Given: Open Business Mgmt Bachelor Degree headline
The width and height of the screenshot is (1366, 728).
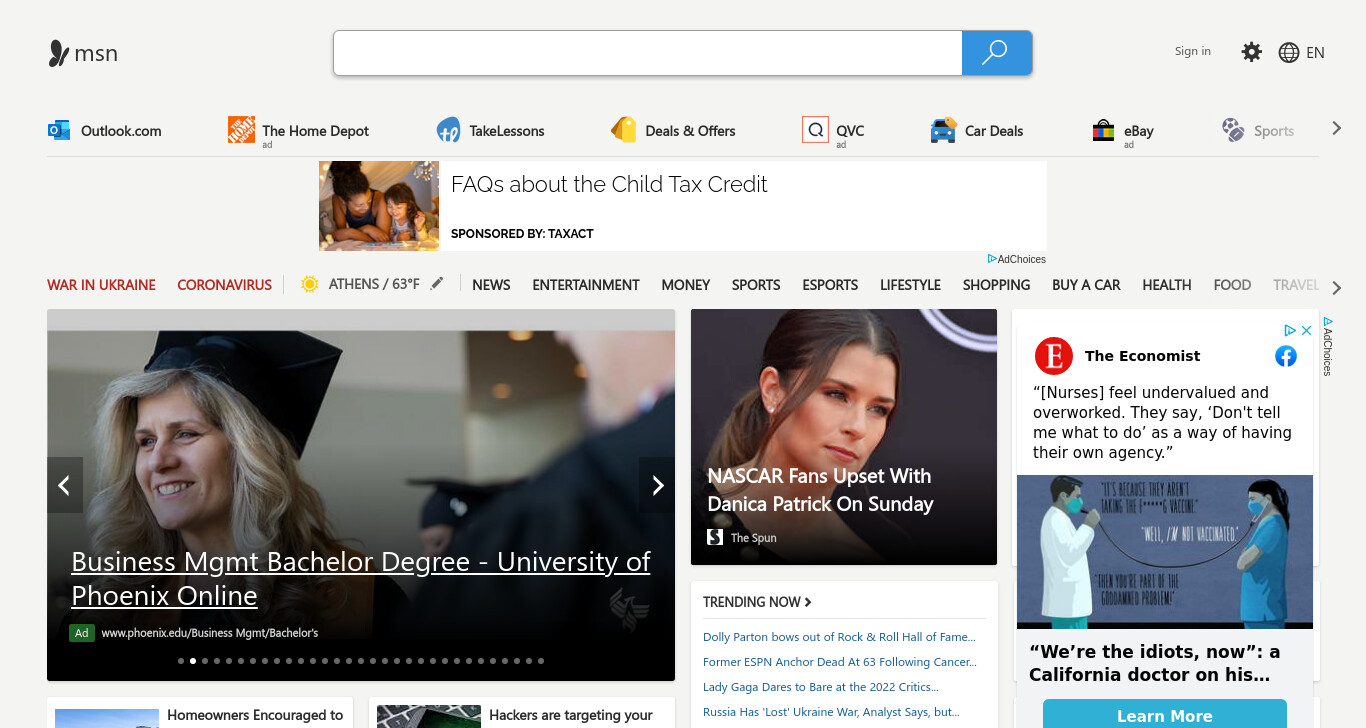Looking at the screenshot, I should [361, 578].
